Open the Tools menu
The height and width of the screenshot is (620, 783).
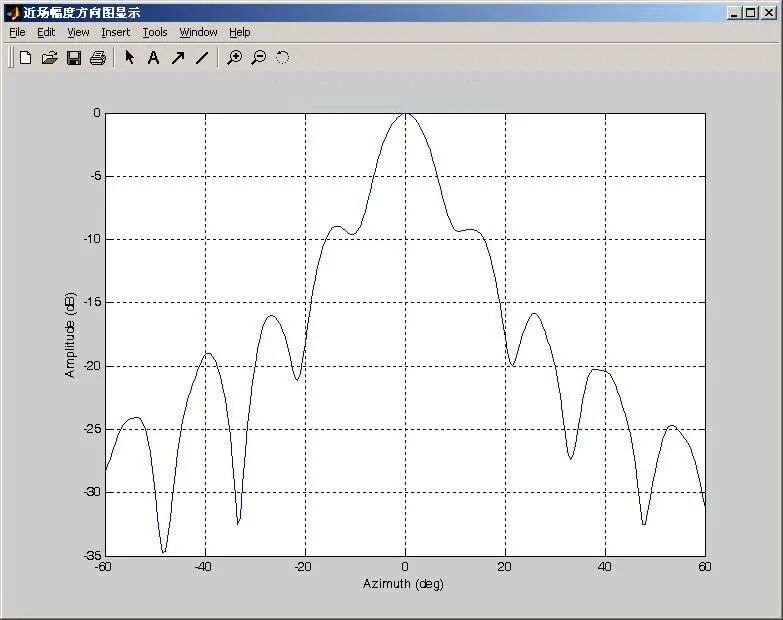tap(155, 32)
